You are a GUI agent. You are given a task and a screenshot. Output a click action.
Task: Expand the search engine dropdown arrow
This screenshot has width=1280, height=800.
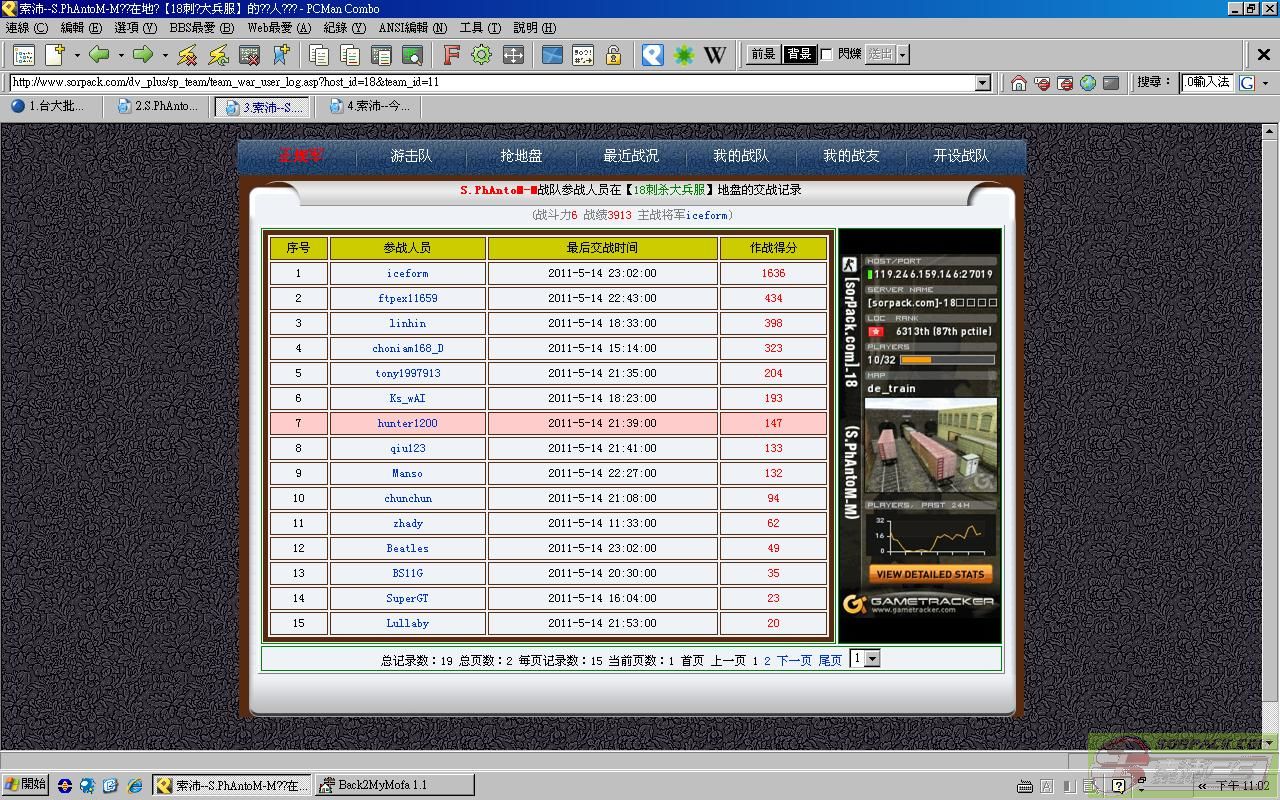coord(1265,83)
